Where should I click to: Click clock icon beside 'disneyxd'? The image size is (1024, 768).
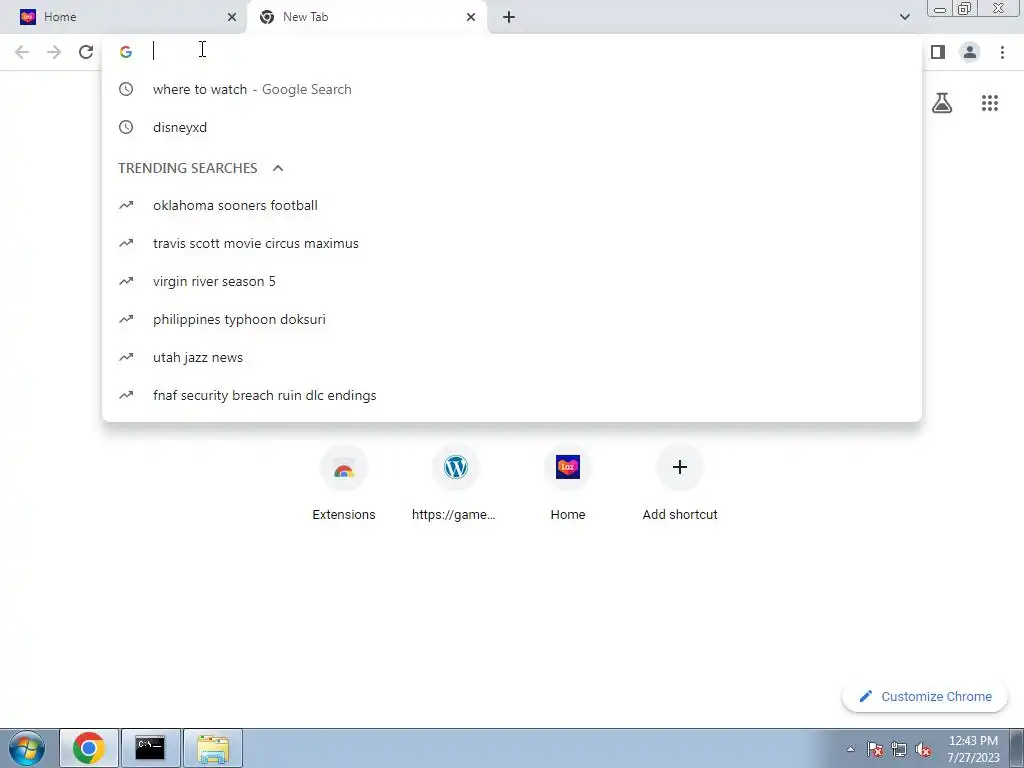[126, 127]
